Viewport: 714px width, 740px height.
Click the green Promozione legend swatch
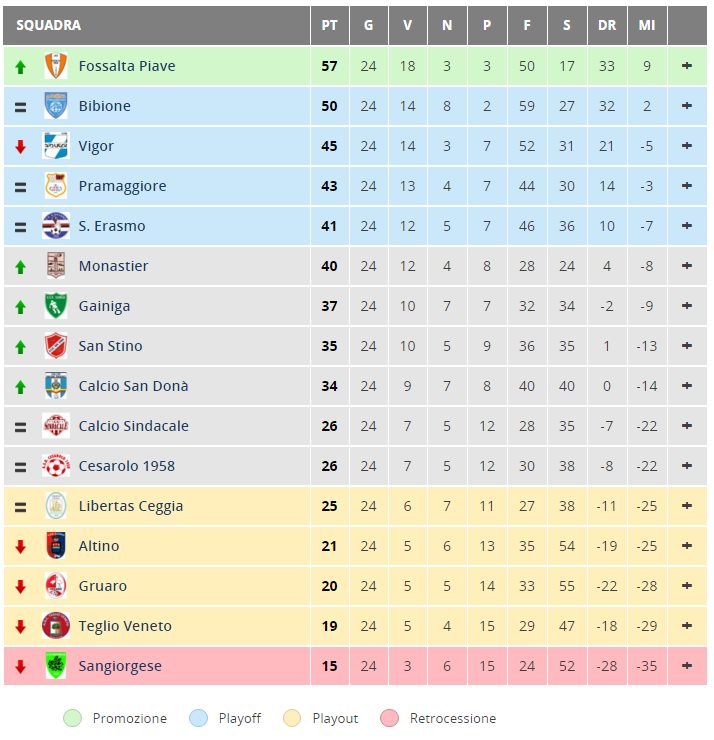pos(72,718)
